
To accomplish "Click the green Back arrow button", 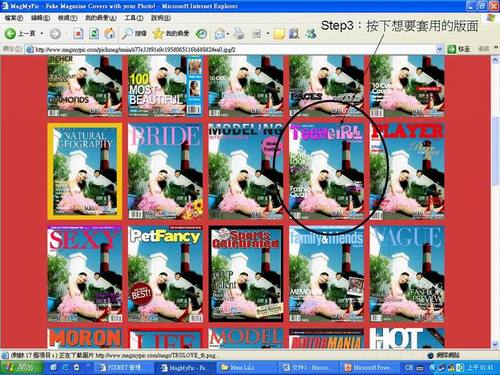I will click(10, 33).
